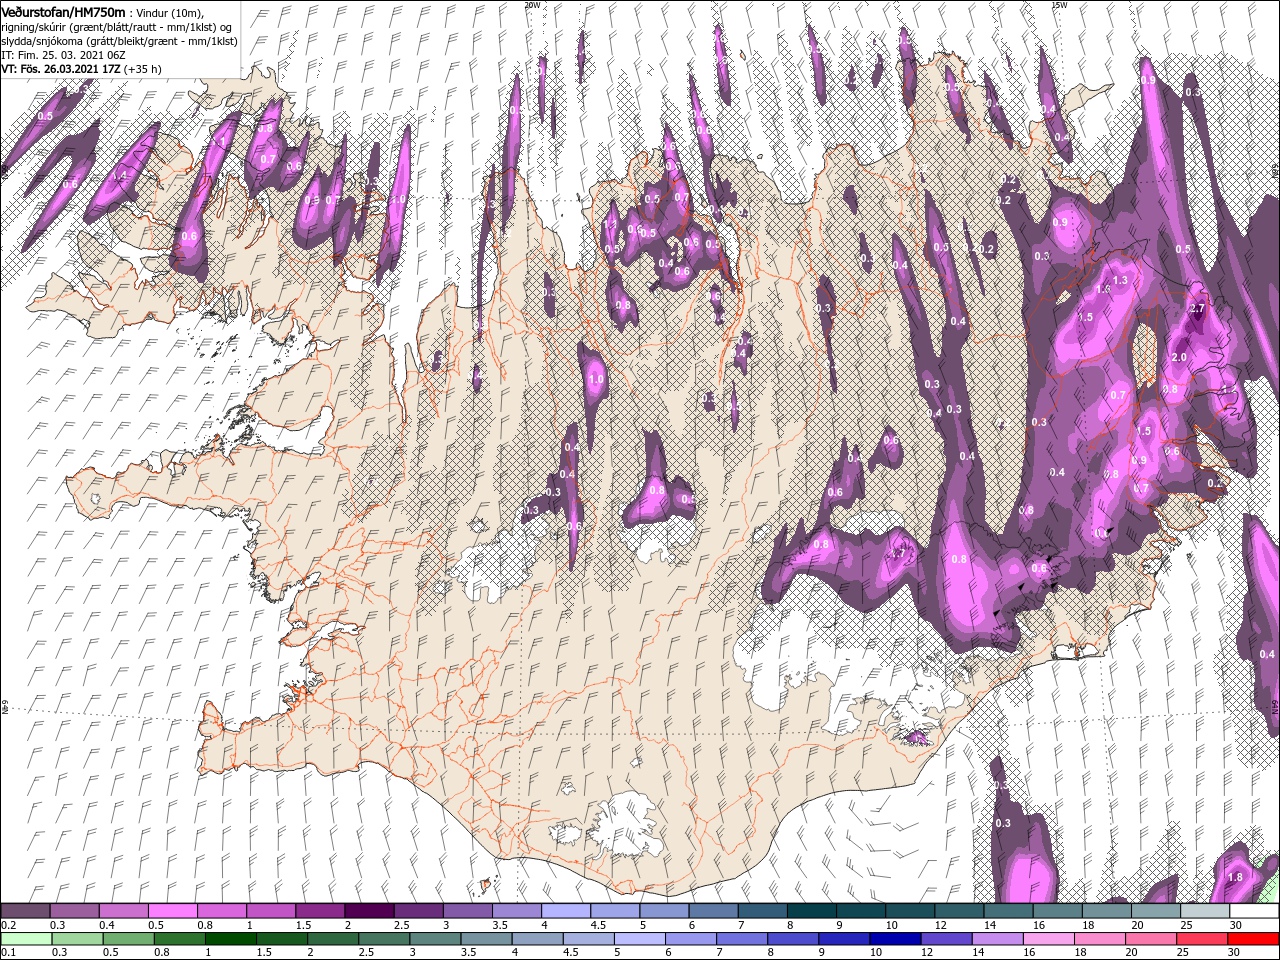Viewport: 1280px width, 960px height.
Task: Click the dark teal 8 snow legend swatch
Action: tap(810, 911)
